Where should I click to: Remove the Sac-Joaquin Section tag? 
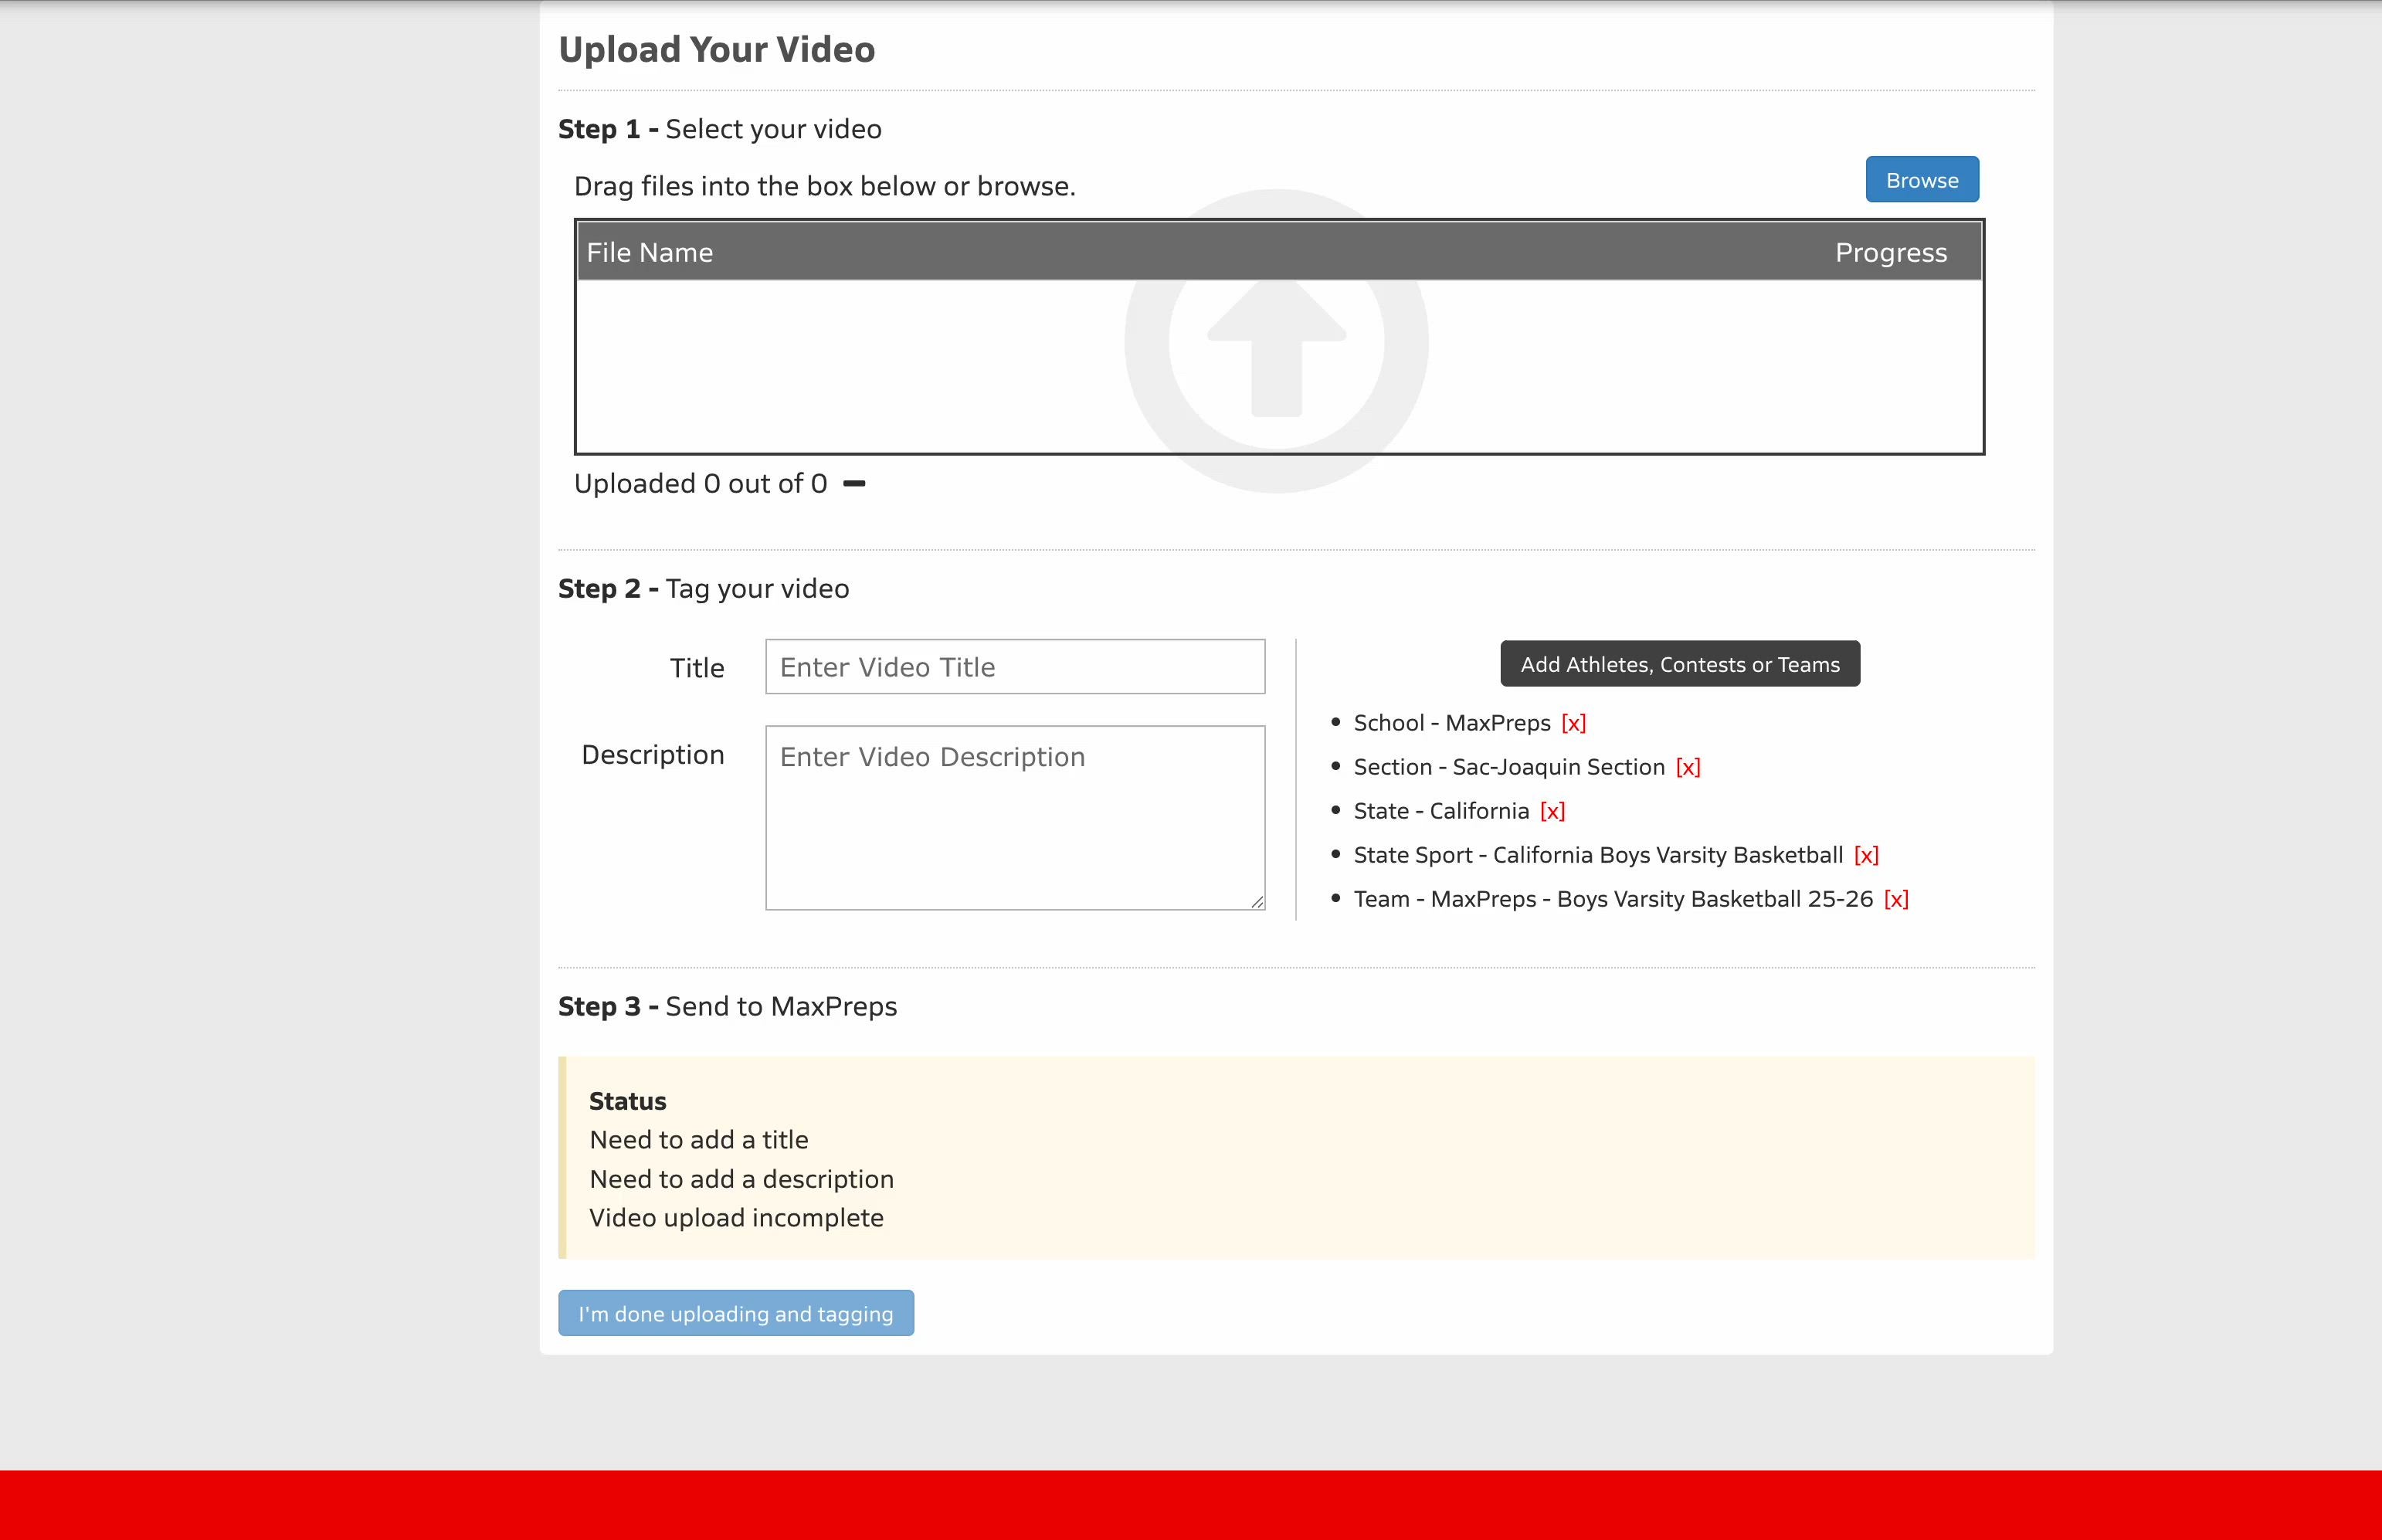click(1687, 767)
